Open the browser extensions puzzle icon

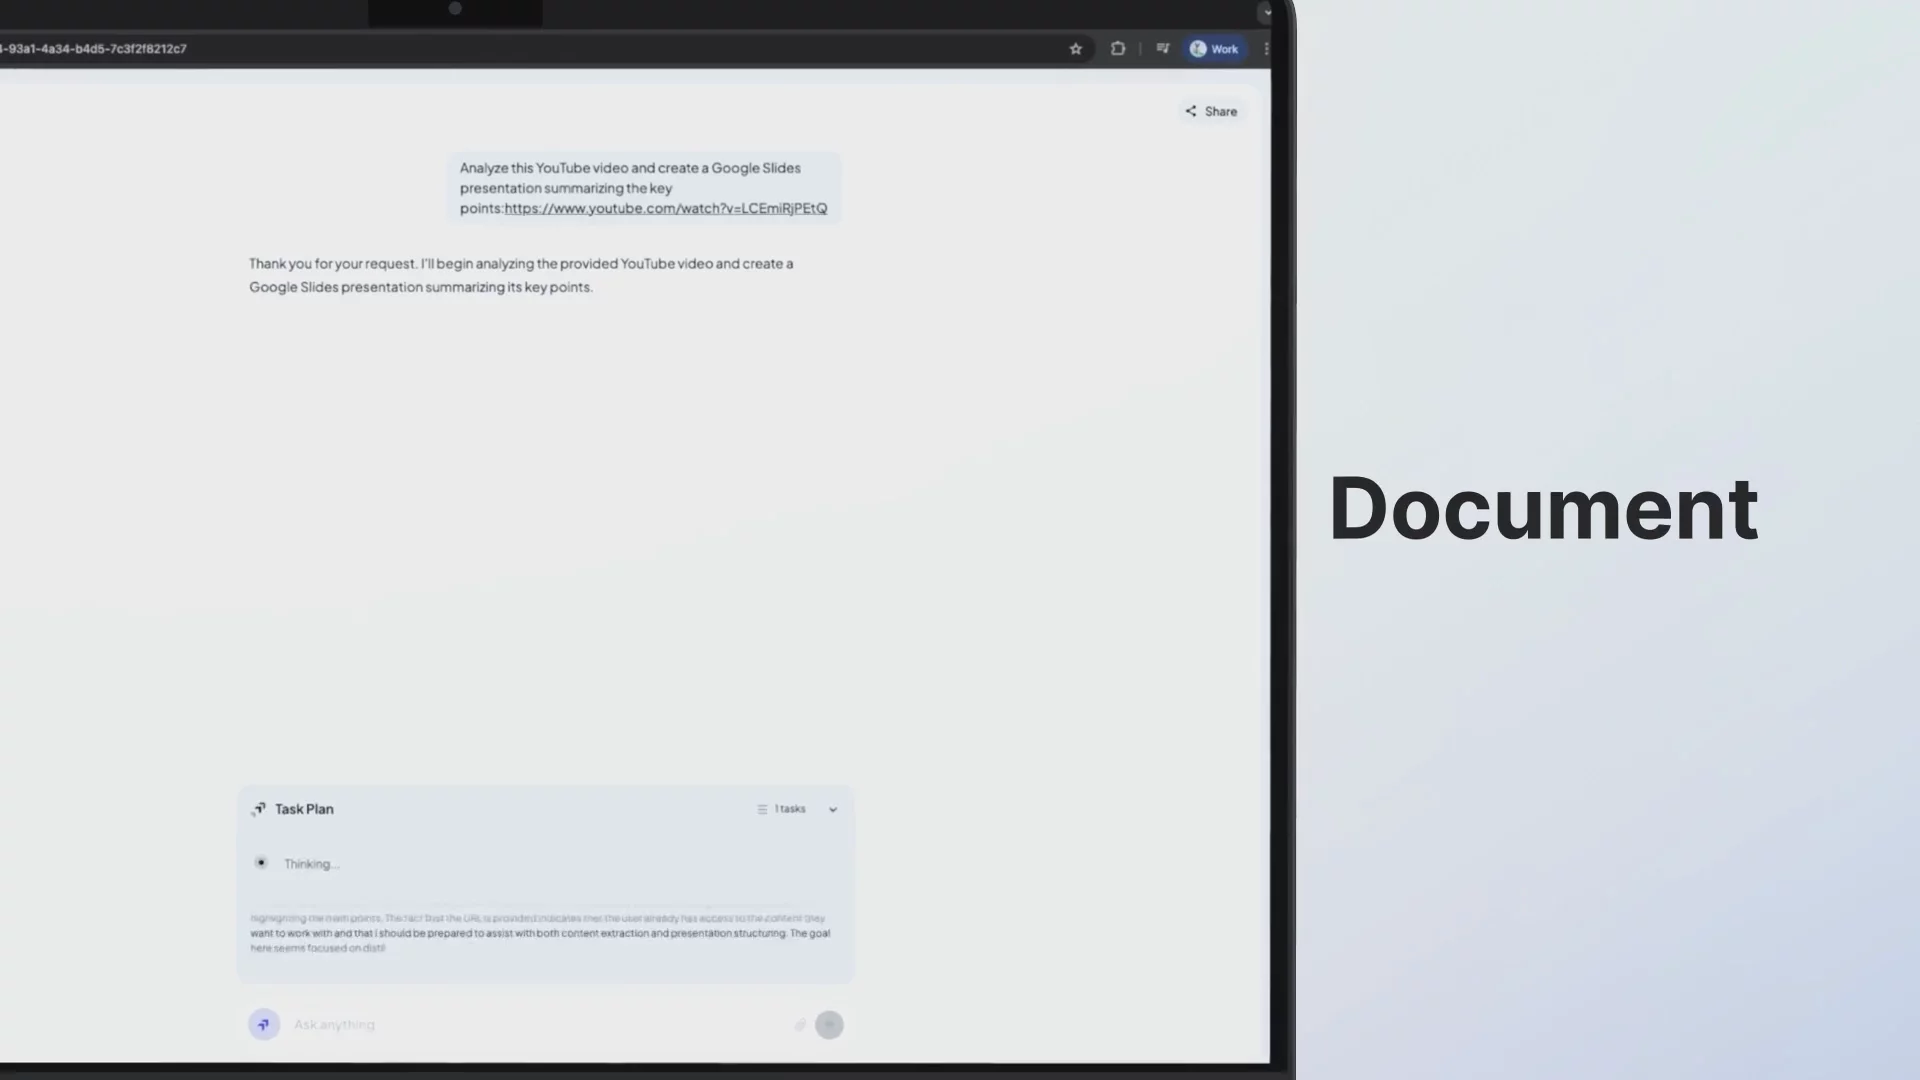1117,48
